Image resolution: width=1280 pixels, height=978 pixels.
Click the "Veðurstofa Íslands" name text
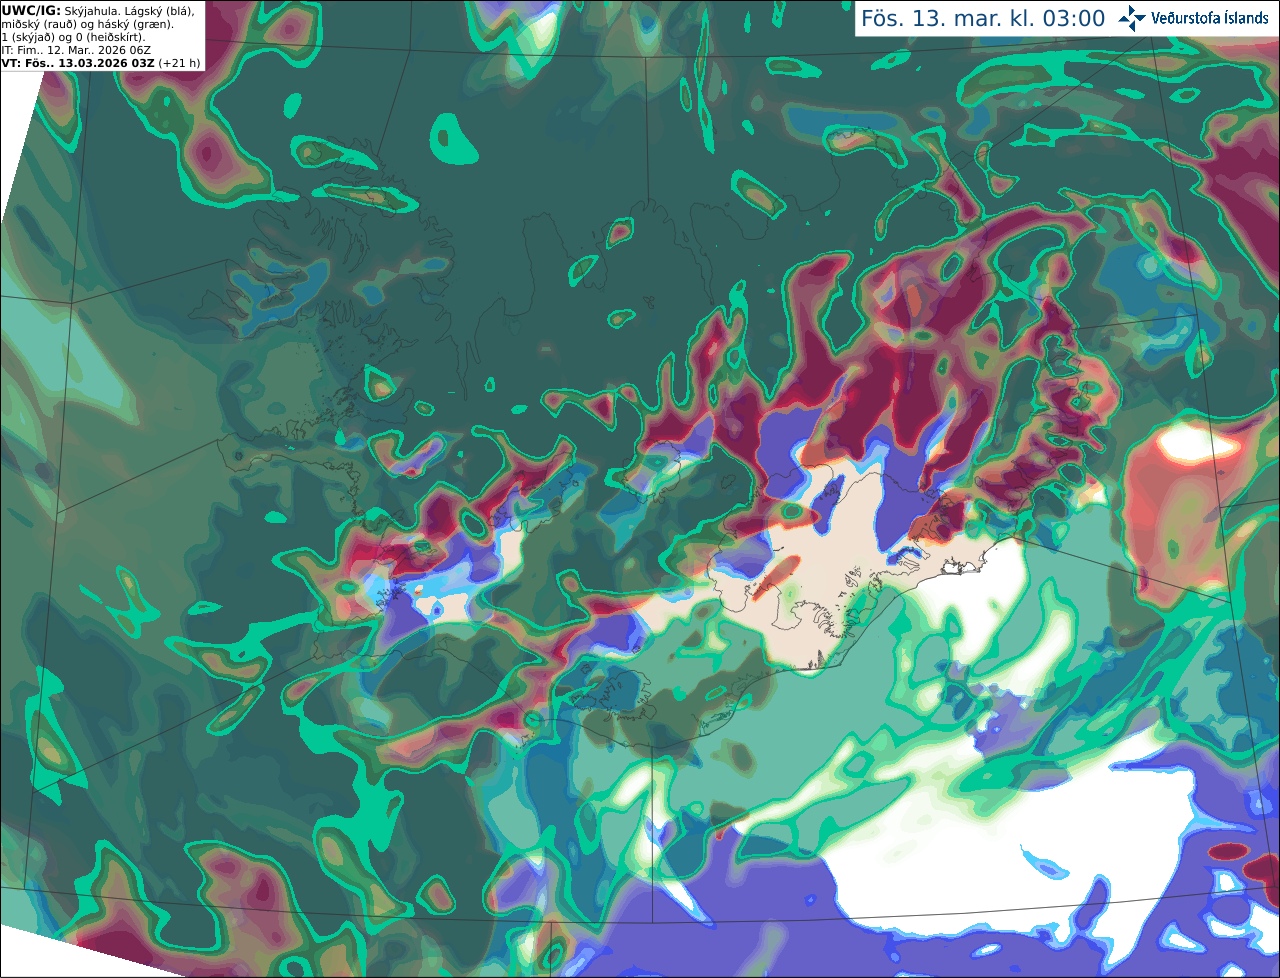(x=1210, y=18)
